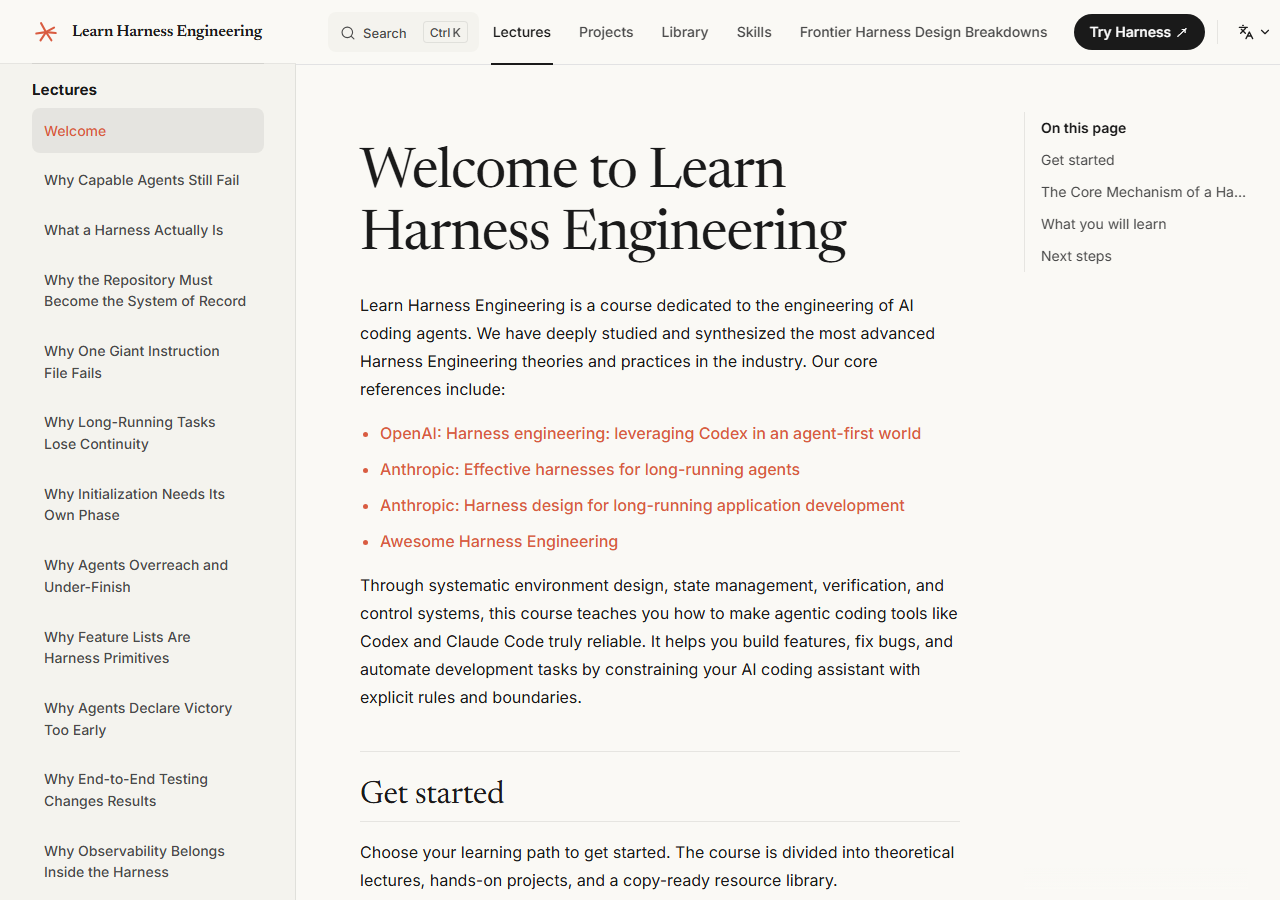Open Why Long-Running Tasks Lose Continuity
The width and height of the screenshot is (1280, 900).
click(x=148, y=433)
